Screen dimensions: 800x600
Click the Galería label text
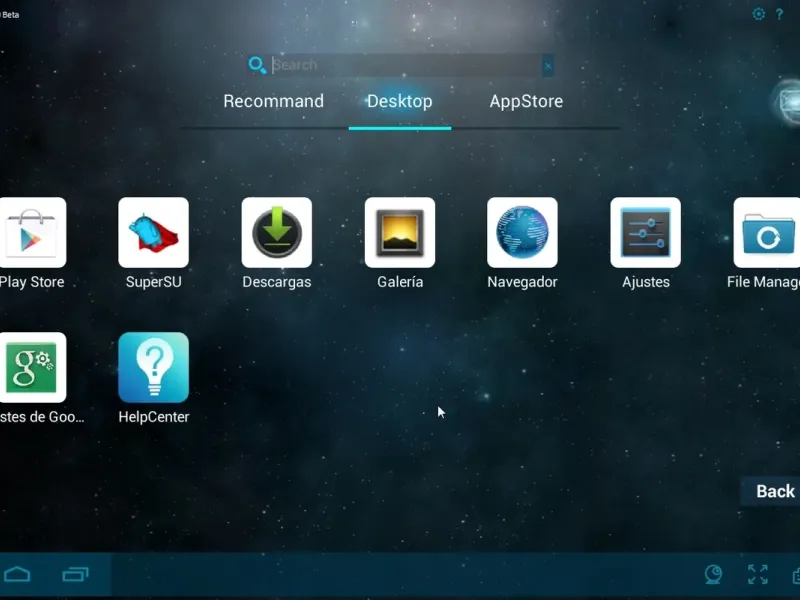pyautogui.click(x=400, y=282)
